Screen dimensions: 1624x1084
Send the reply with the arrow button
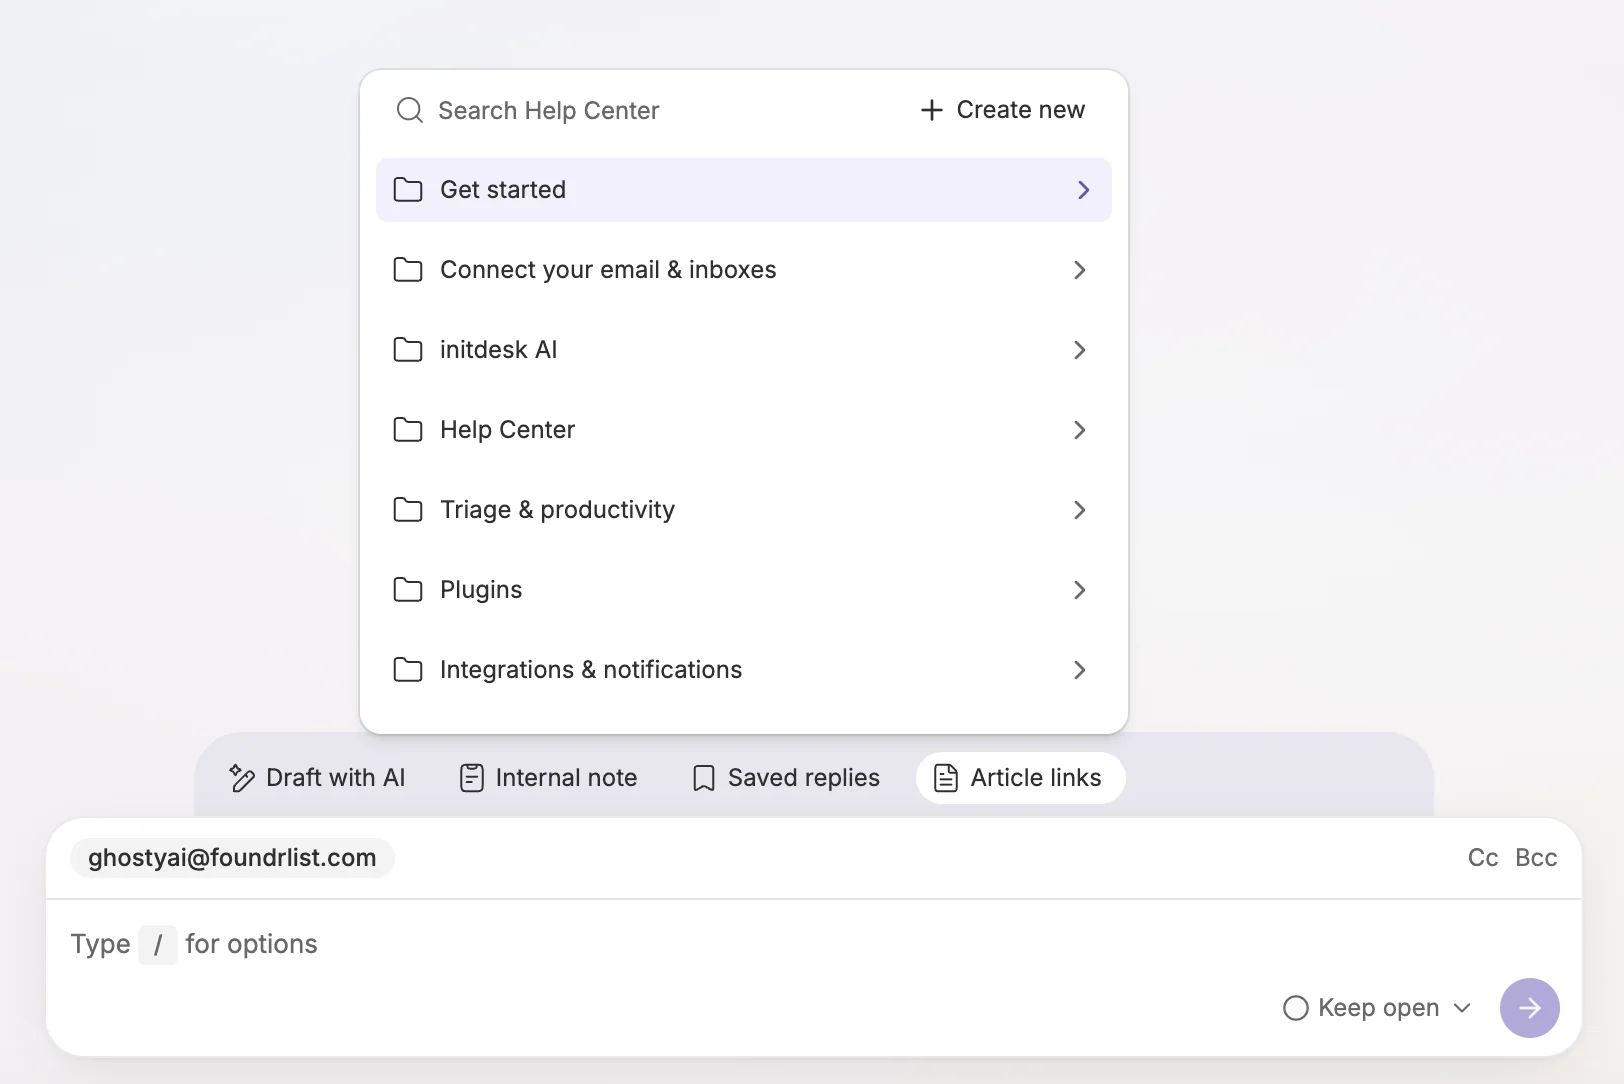pos(1530,1008)
